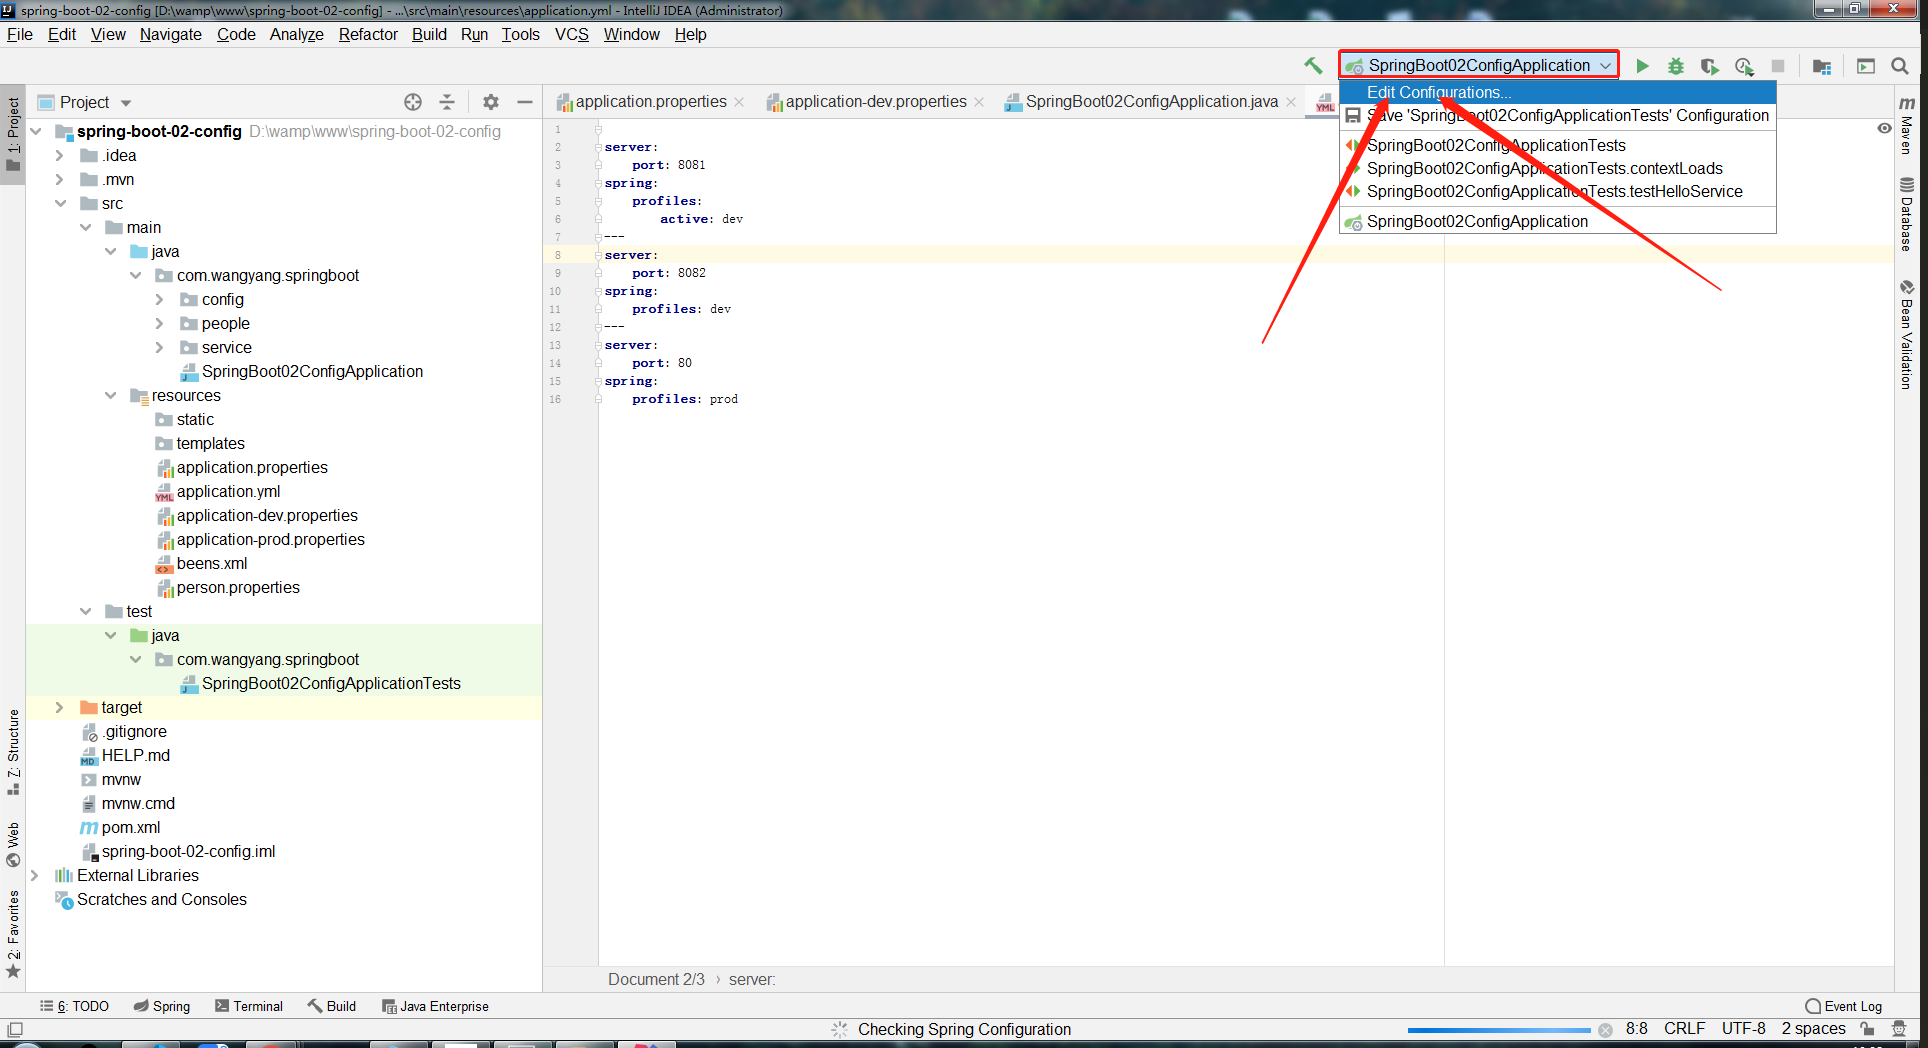Open Project panel settings gear
This screenshot has height=1048, width=1928.
[491, 102]
